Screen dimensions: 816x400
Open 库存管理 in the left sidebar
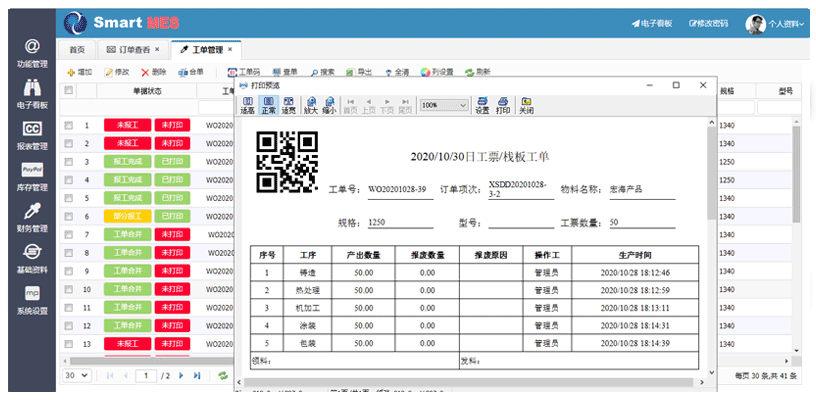coord(32,175)
